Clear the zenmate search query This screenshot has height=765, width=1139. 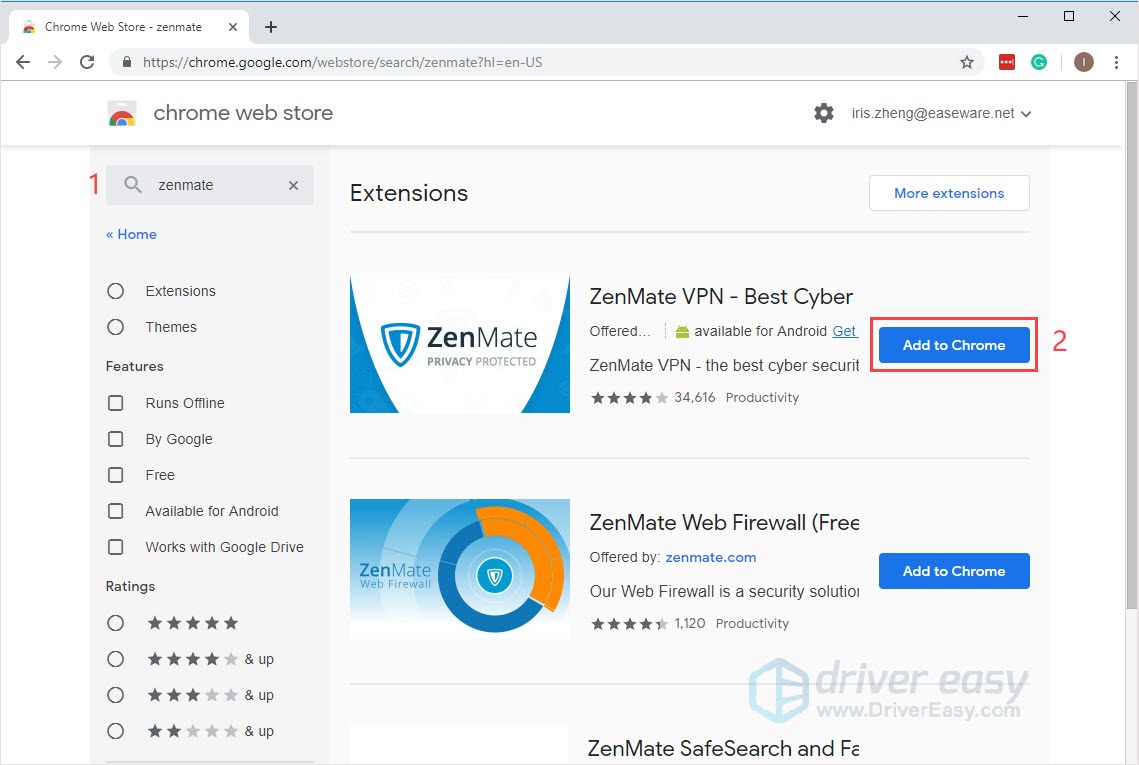(x=293, y=185)
